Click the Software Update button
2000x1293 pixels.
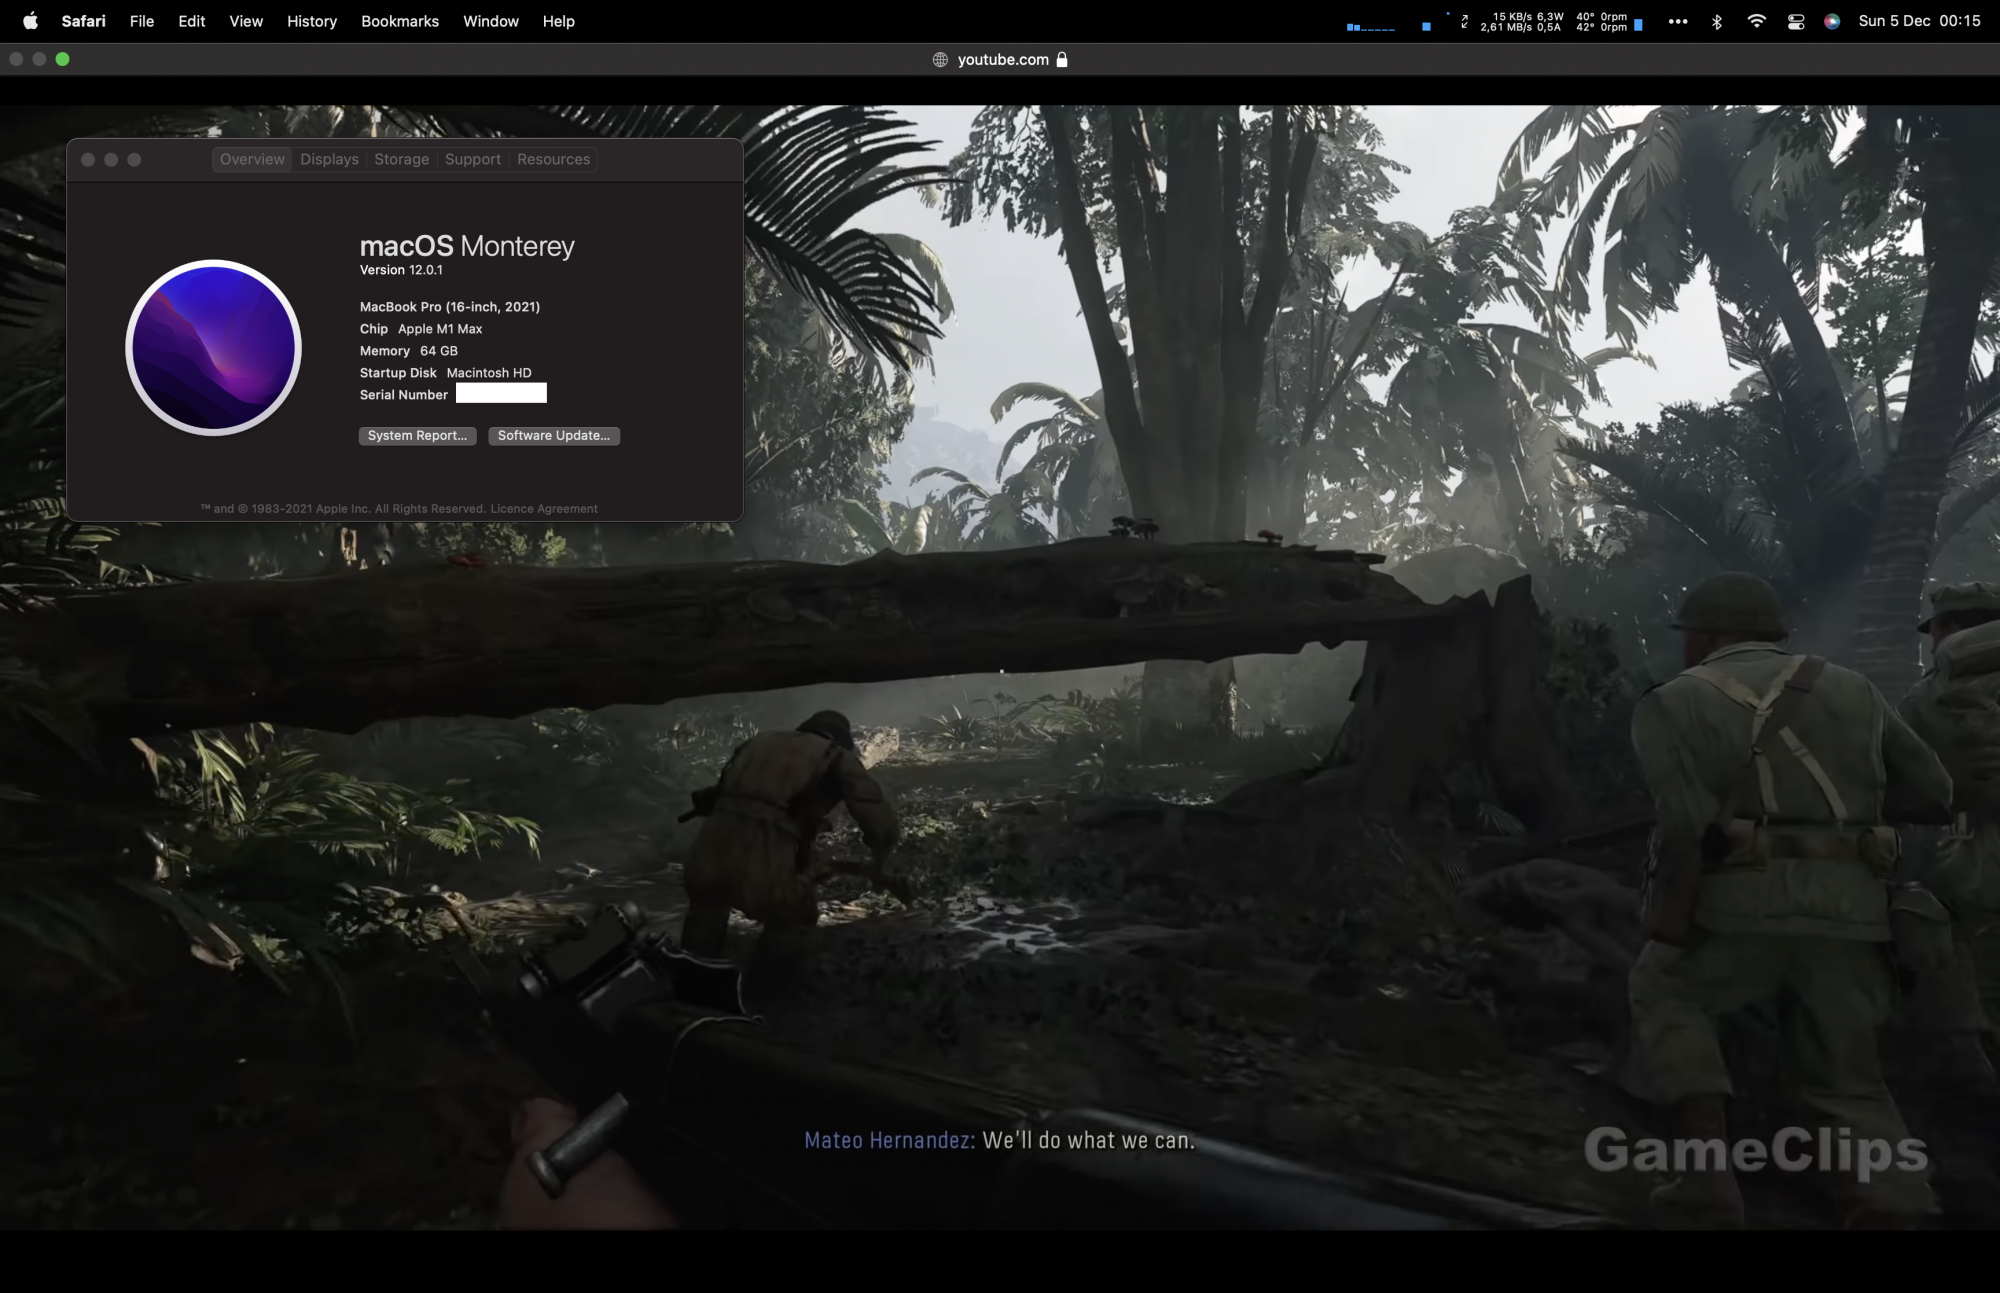(x=553, y=435)
